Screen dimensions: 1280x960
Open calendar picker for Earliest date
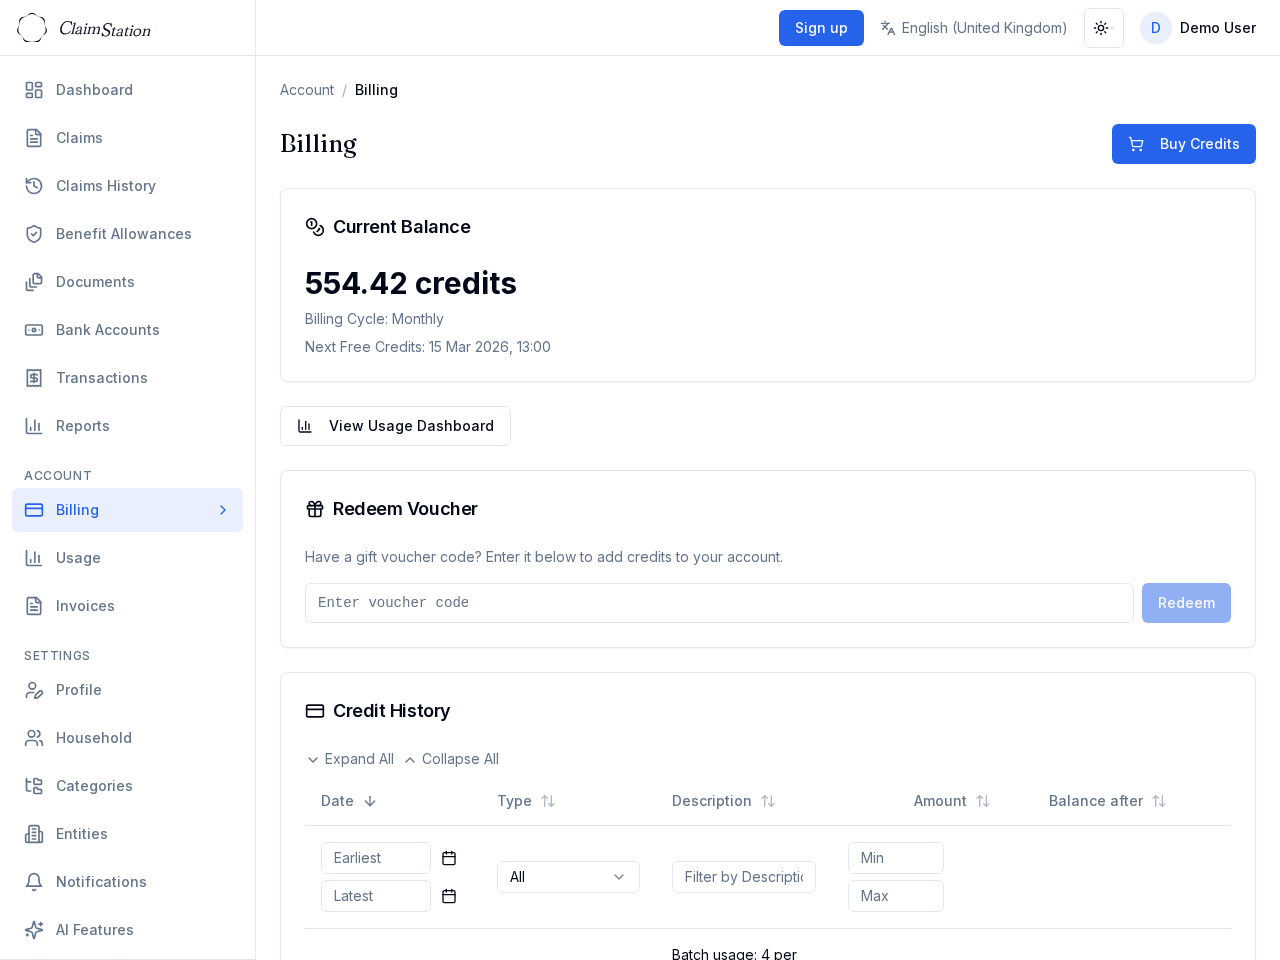(449, 858)
